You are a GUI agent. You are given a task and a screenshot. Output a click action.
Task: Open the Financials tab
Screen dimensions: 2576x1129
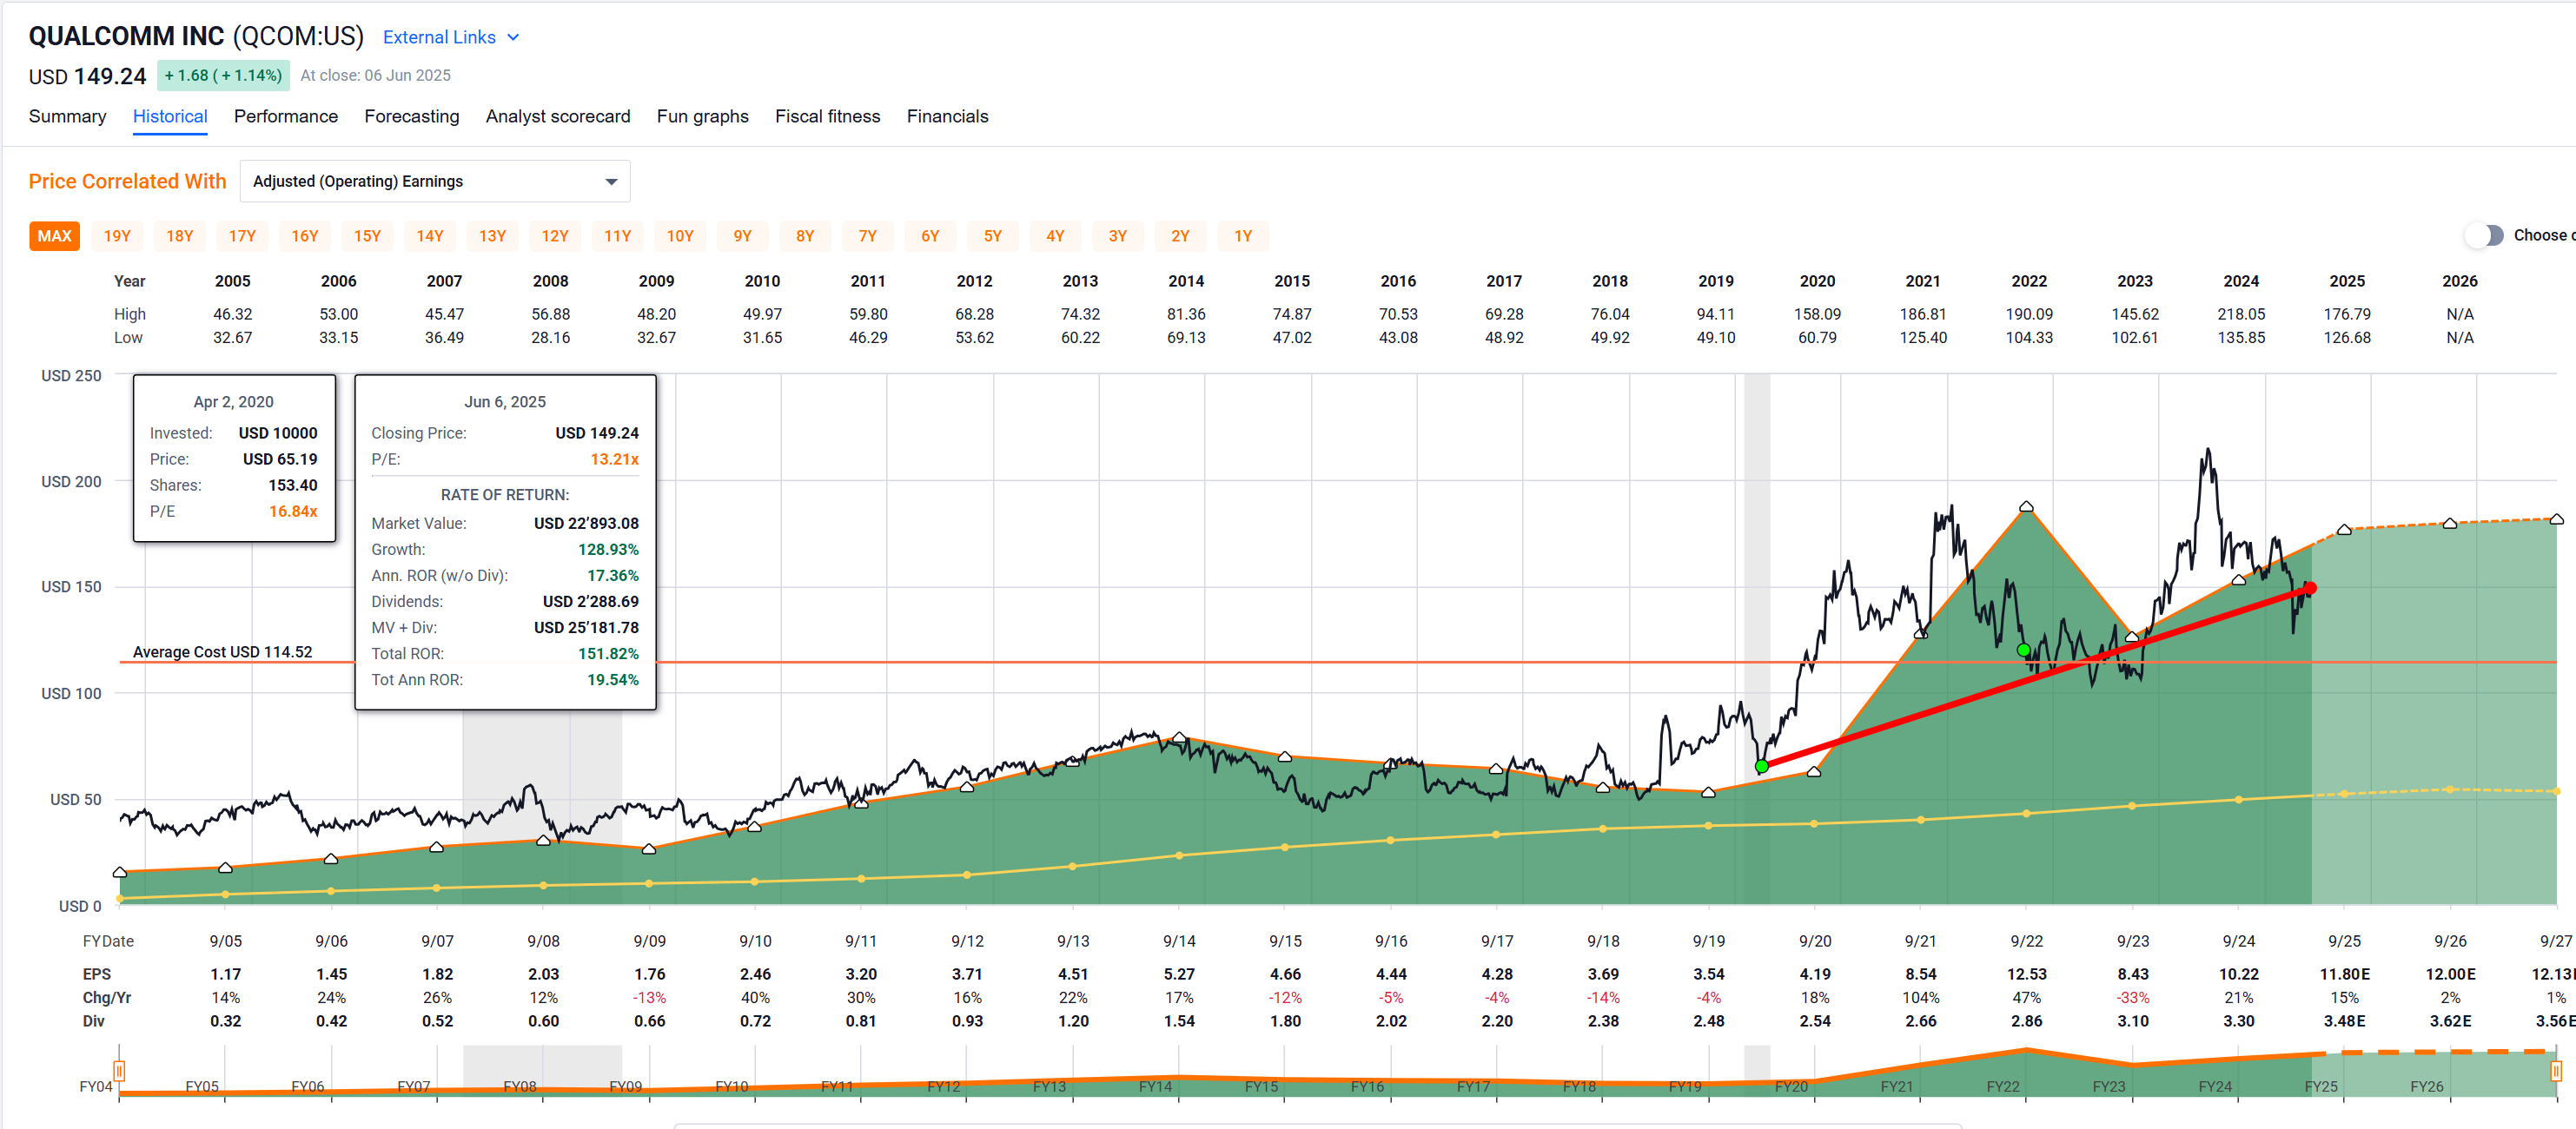coord(948,116)
